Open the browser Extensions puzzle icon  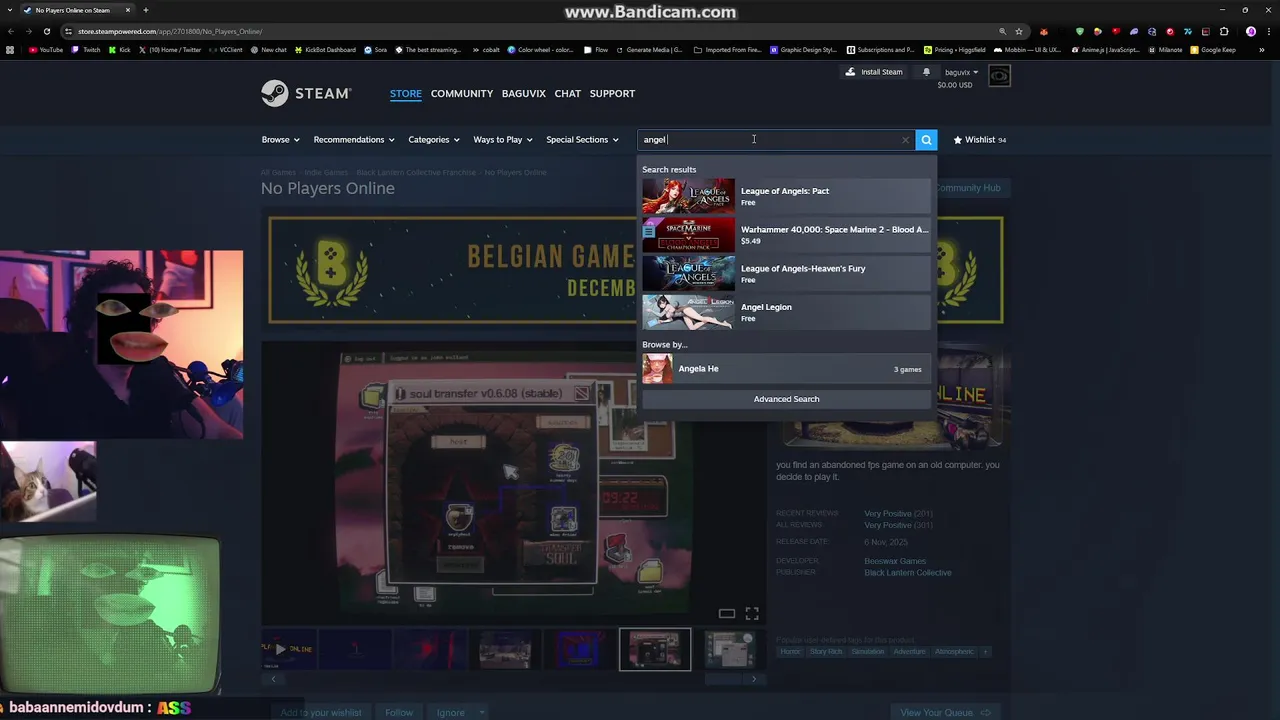(x=1224, y=31)
